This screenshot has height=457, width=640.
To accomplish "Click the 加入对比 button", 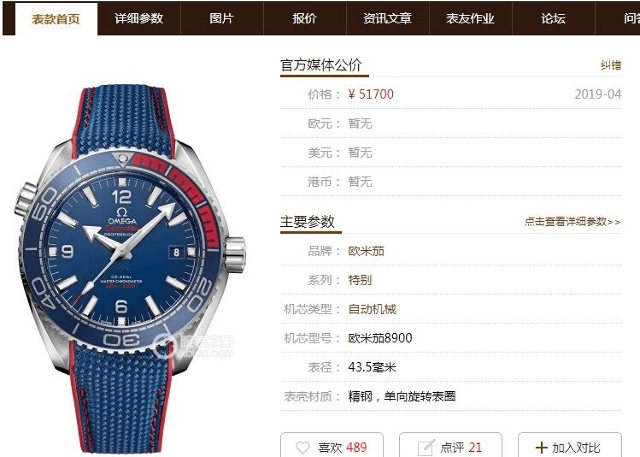I will coord(570,446).
